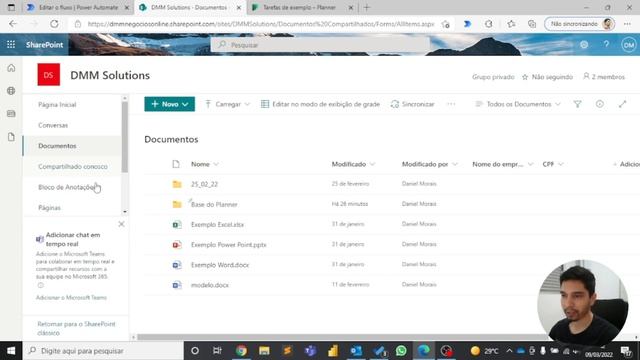640x360 pixels.
Task: Open the news icon in left rail
Action: click(11, 113)
